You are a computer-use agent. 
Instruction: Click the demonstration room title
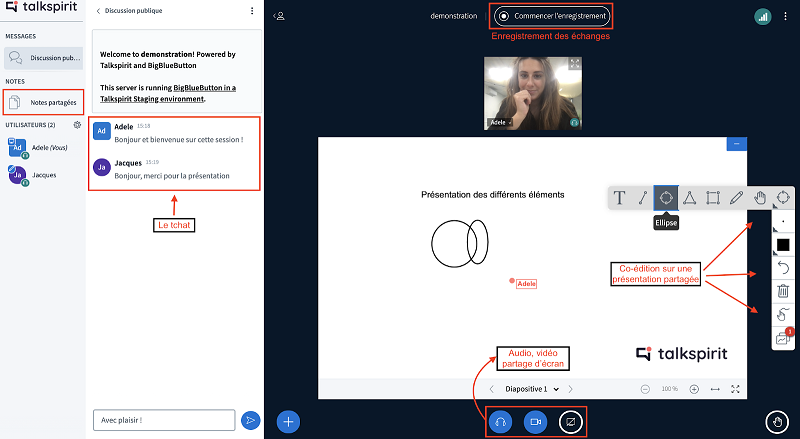click(x=454, y=16)
